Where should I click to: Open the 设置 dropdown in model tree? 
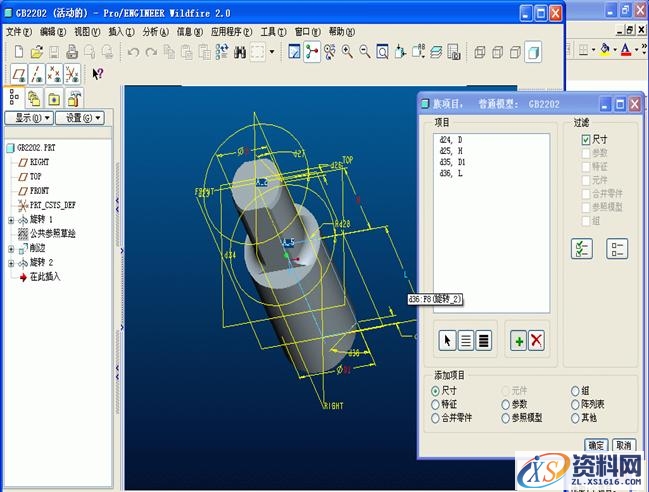78,118
